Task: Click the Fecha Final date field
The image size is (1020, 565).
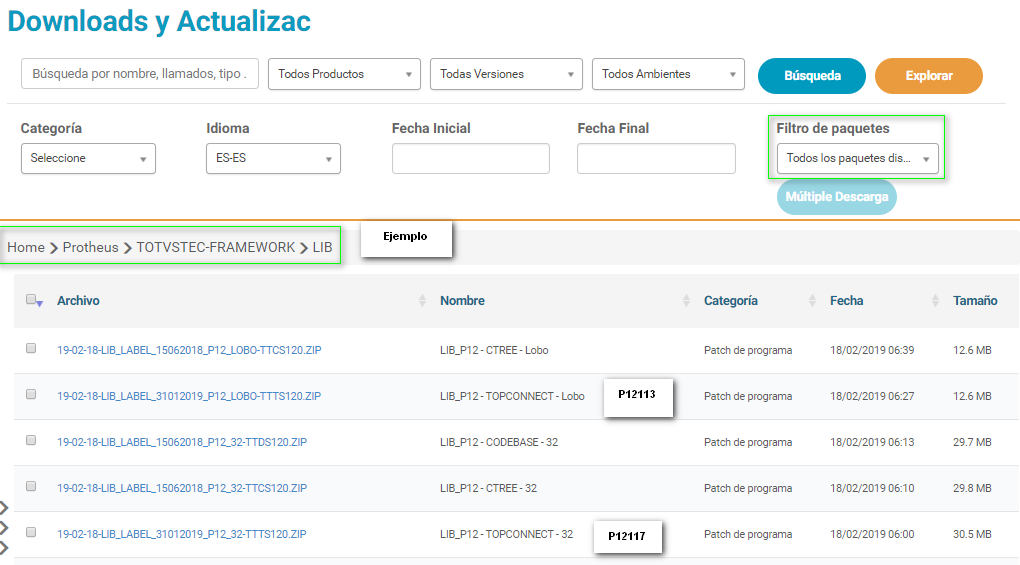Action: (x=656, y=159)
